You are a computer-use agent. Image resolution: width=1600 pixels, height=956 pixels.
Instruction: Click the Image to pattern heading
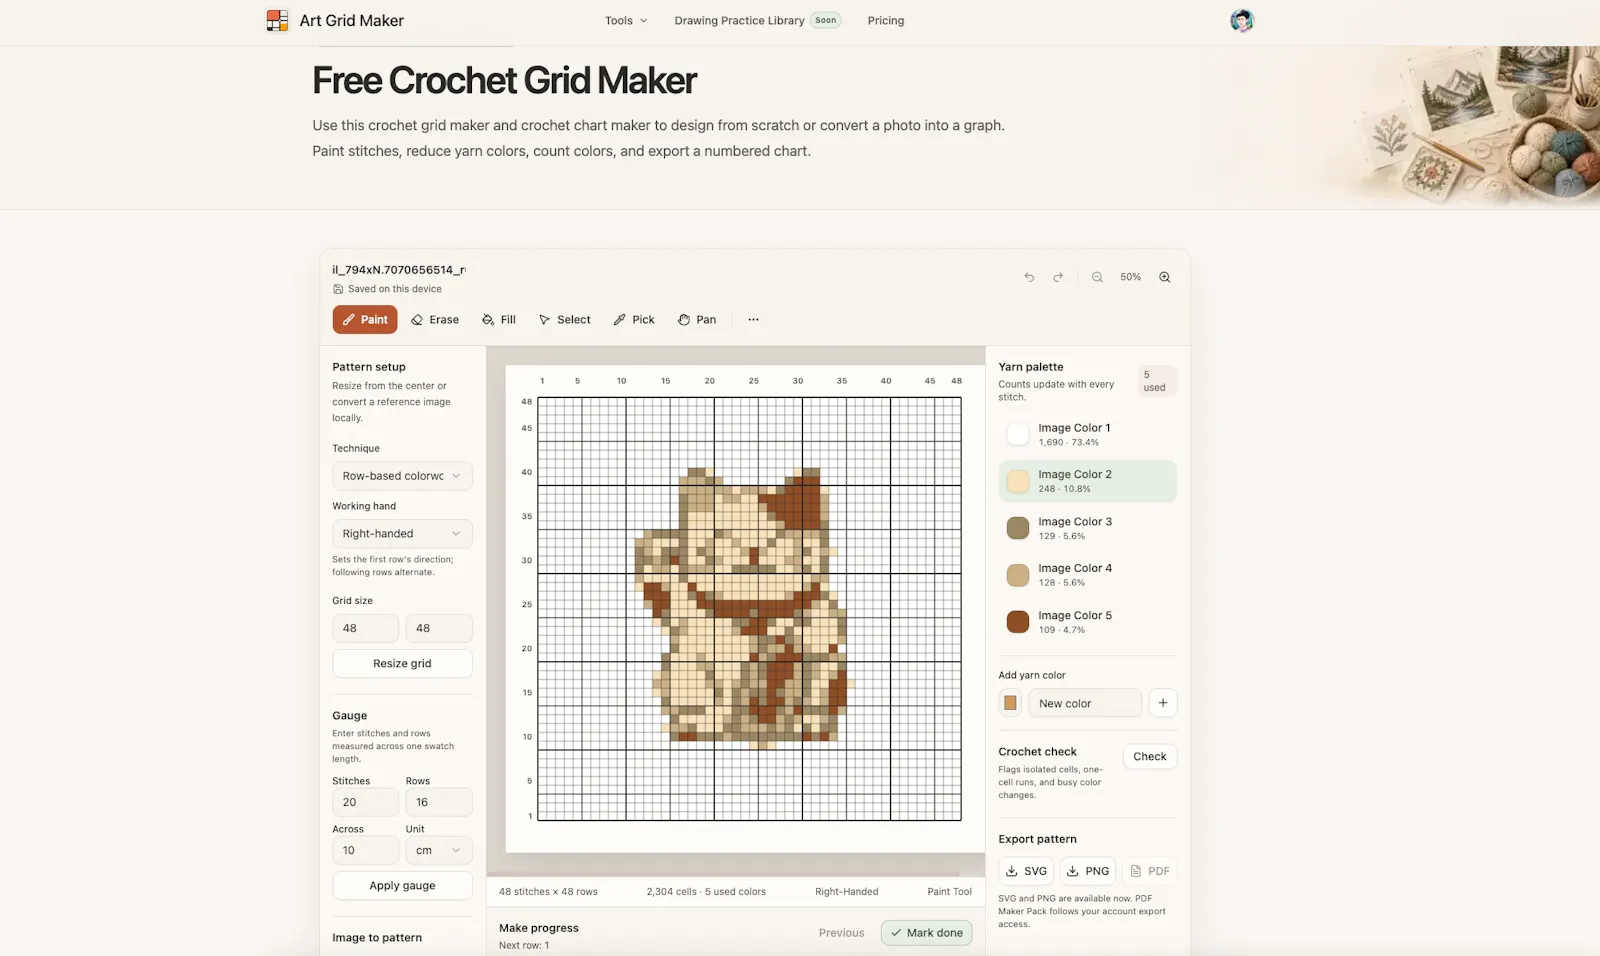[377, 938]
